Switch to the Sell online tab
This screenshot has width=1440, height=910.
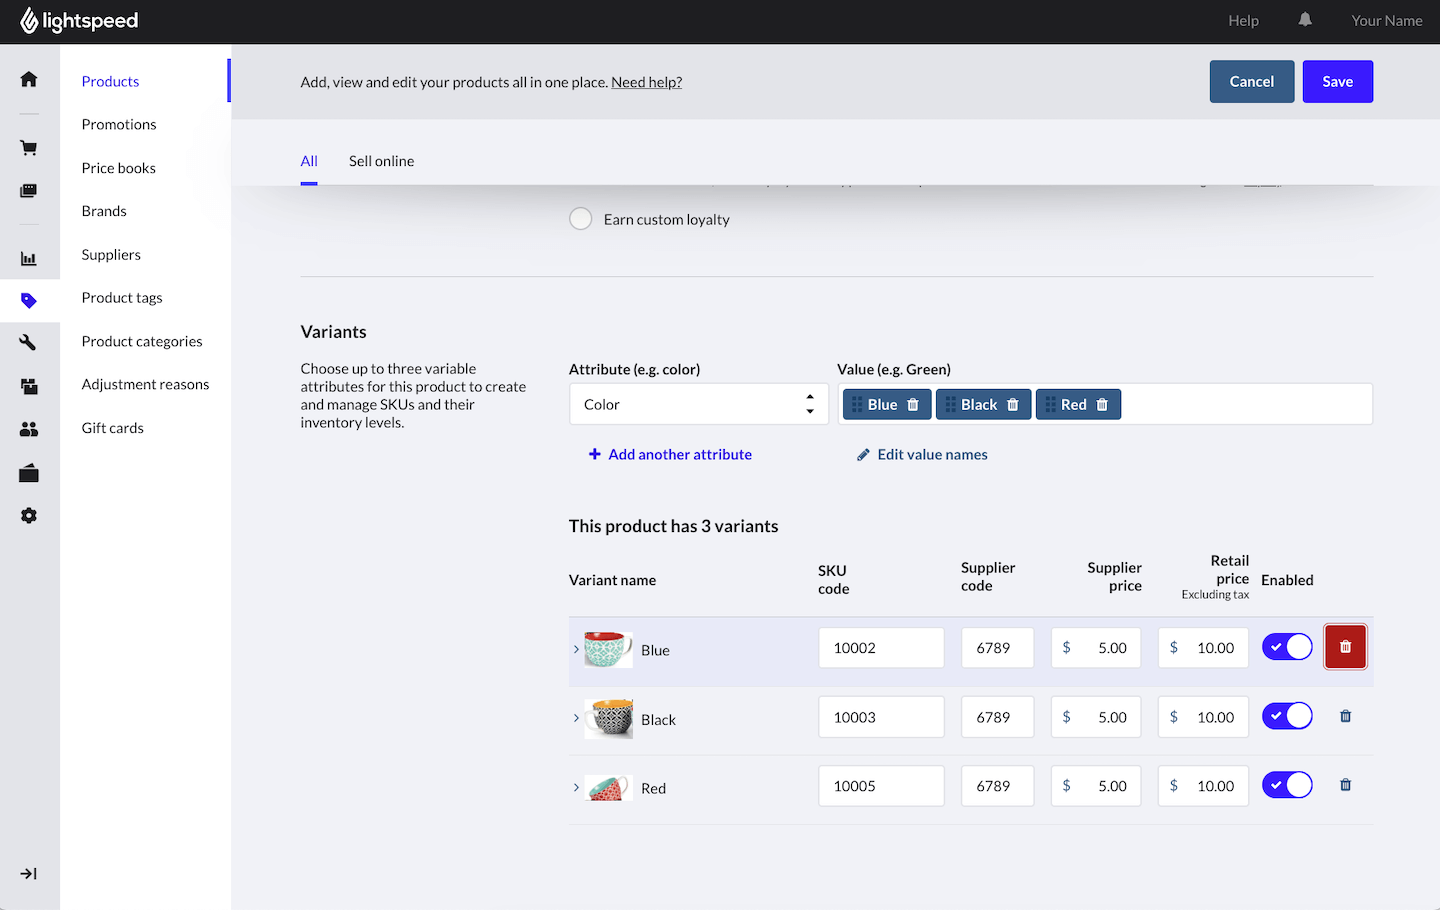[381, 161]
